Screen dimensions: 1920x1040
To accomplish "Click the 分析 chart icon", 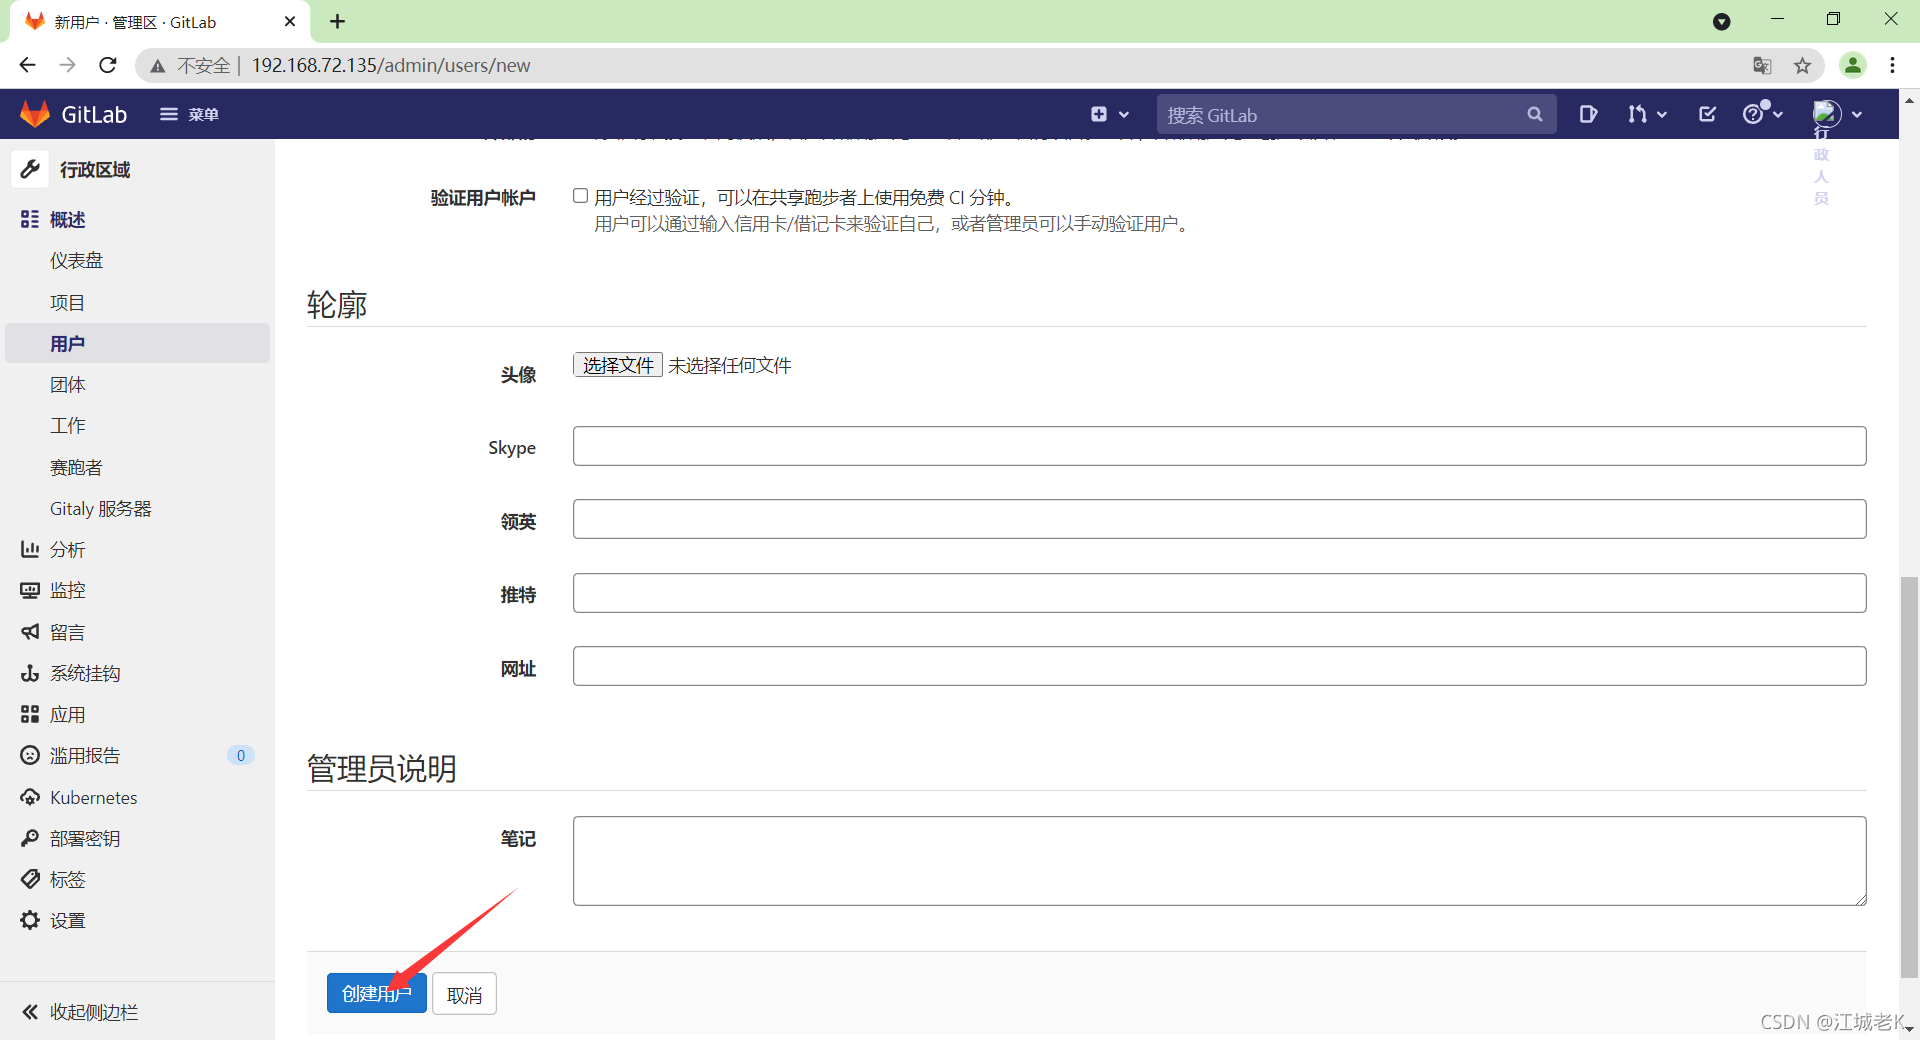I will pyautogui.click(x=30, y=549).
